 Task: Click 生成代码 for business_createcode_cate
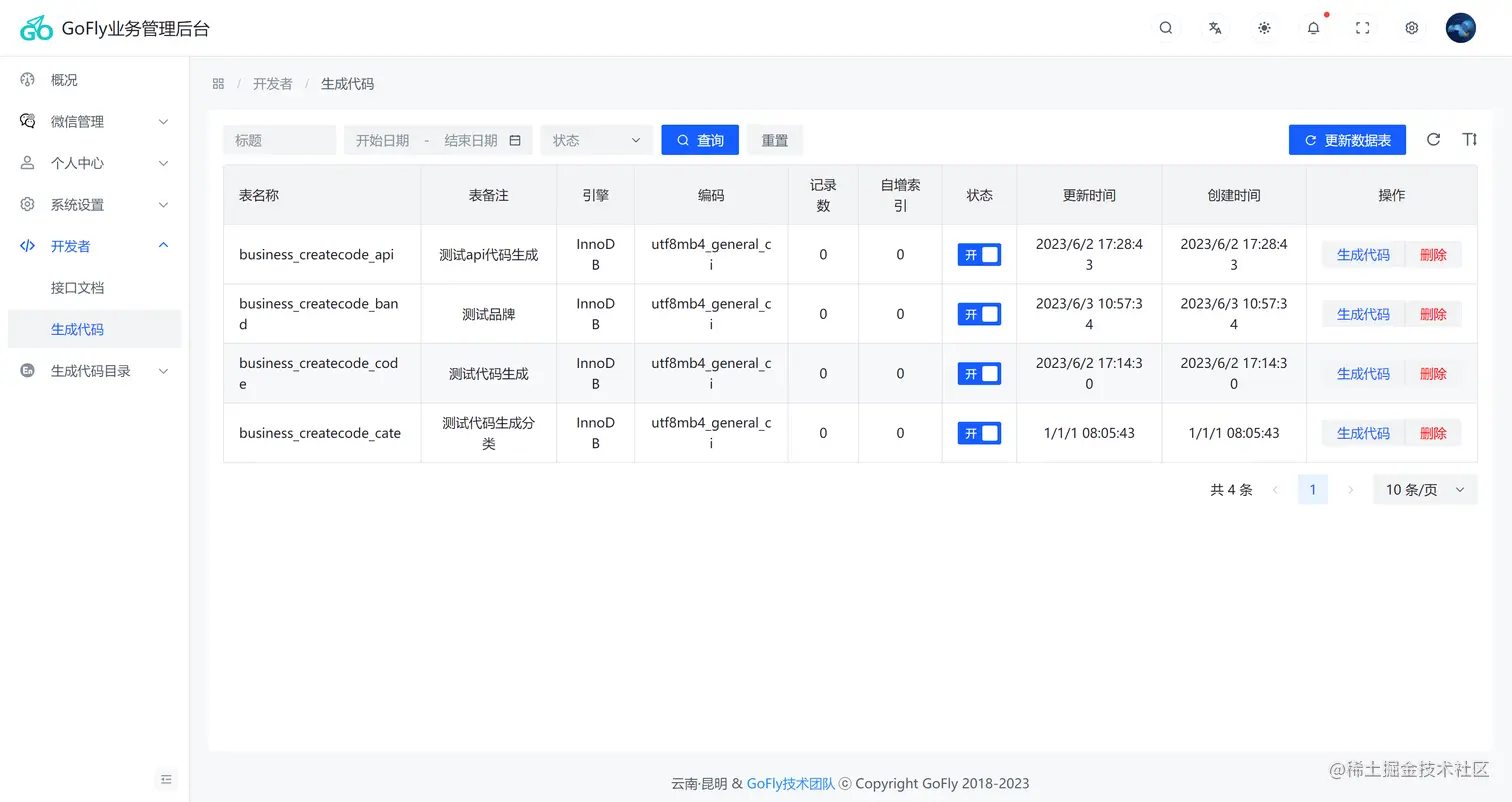(x=1363, y=433)
